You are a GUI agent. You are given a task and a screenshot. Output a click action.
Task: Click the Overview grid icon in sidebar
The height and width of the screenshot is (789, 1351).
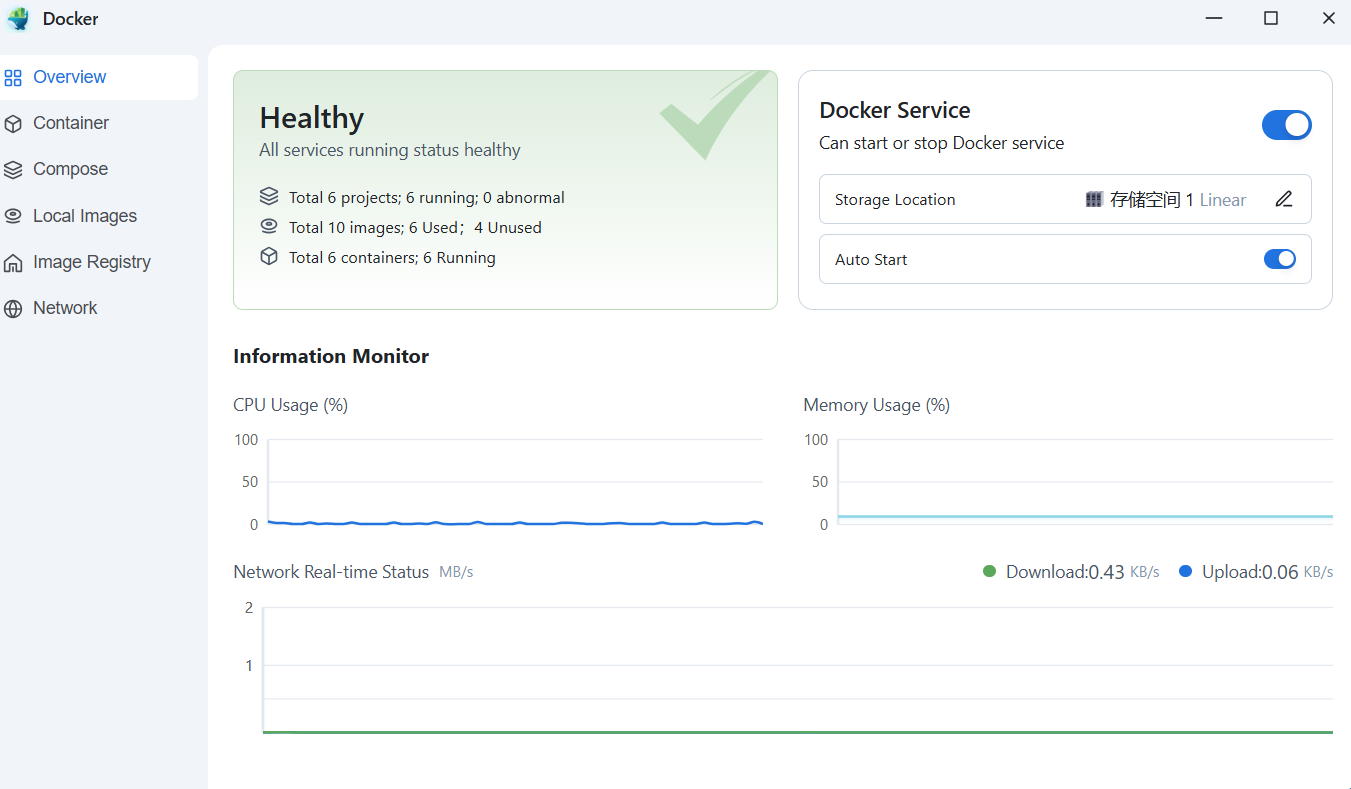point(13,78)
